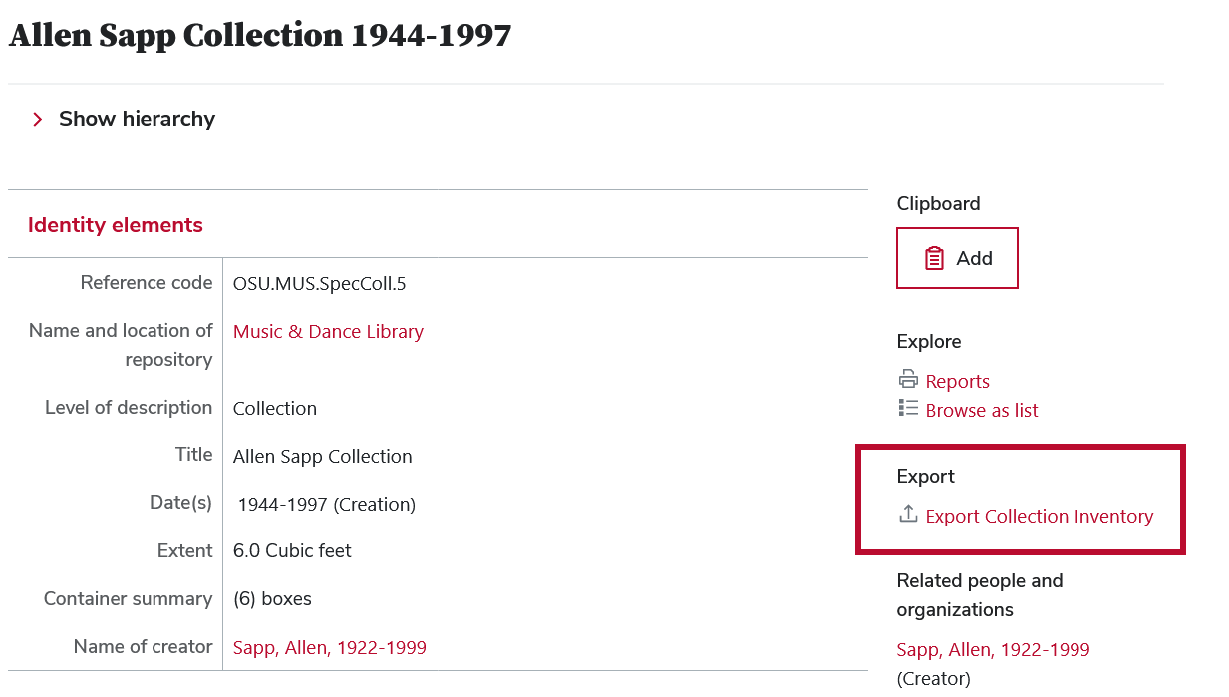Open creator Sapp, Allen link in table
The height and width of the screenshot is (697, 1229).
330,647
